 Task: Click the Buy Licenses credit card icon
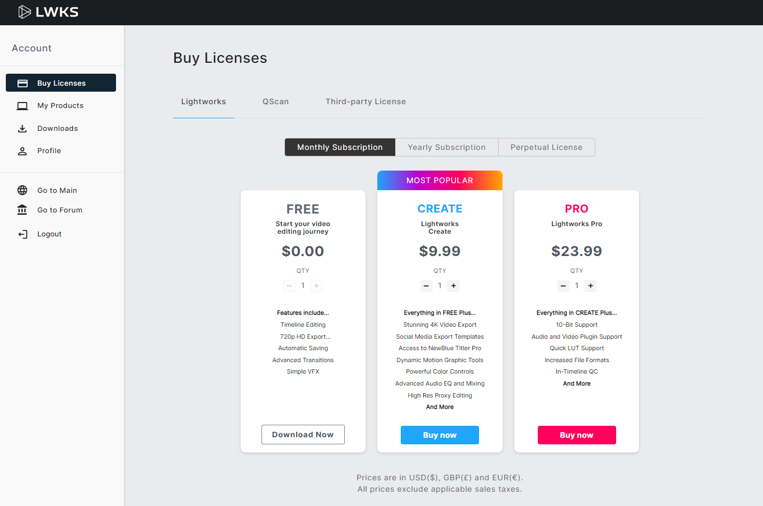click(22, 83)
